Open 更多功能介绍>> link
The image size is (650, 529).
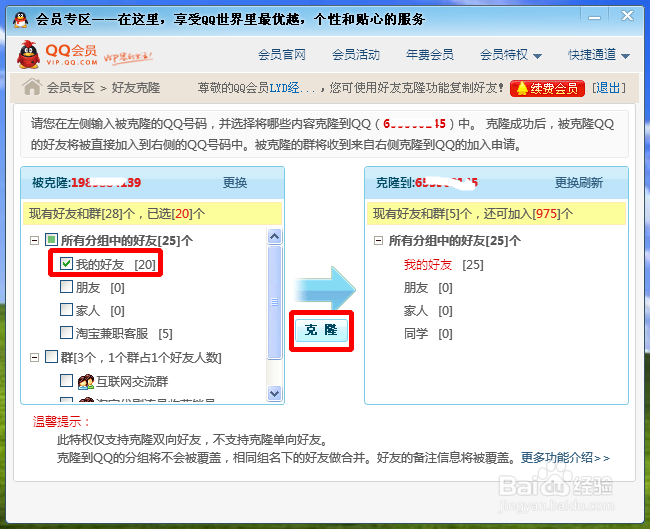(565, 458)
